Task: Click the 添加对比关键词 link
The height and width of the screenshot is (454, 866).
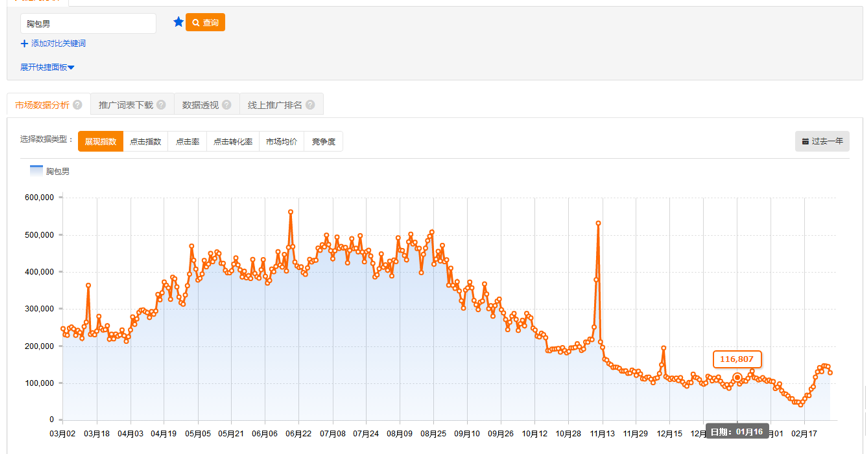Action: (x=58, y=44)
